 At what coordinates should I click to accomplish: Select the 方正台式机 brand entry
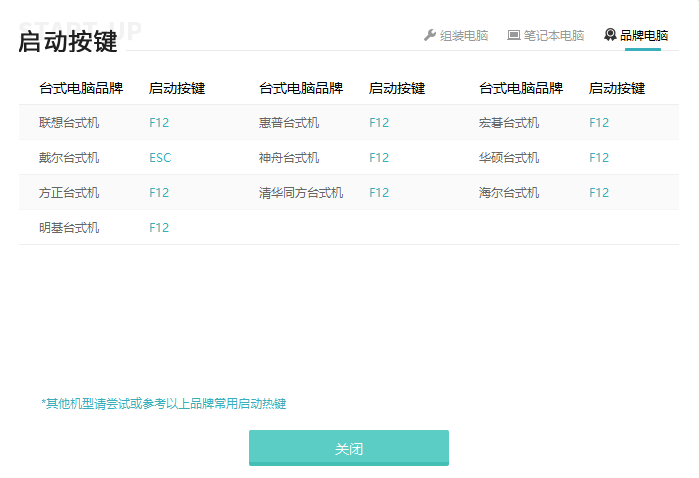pyautogui.click(x=69, y=193)
